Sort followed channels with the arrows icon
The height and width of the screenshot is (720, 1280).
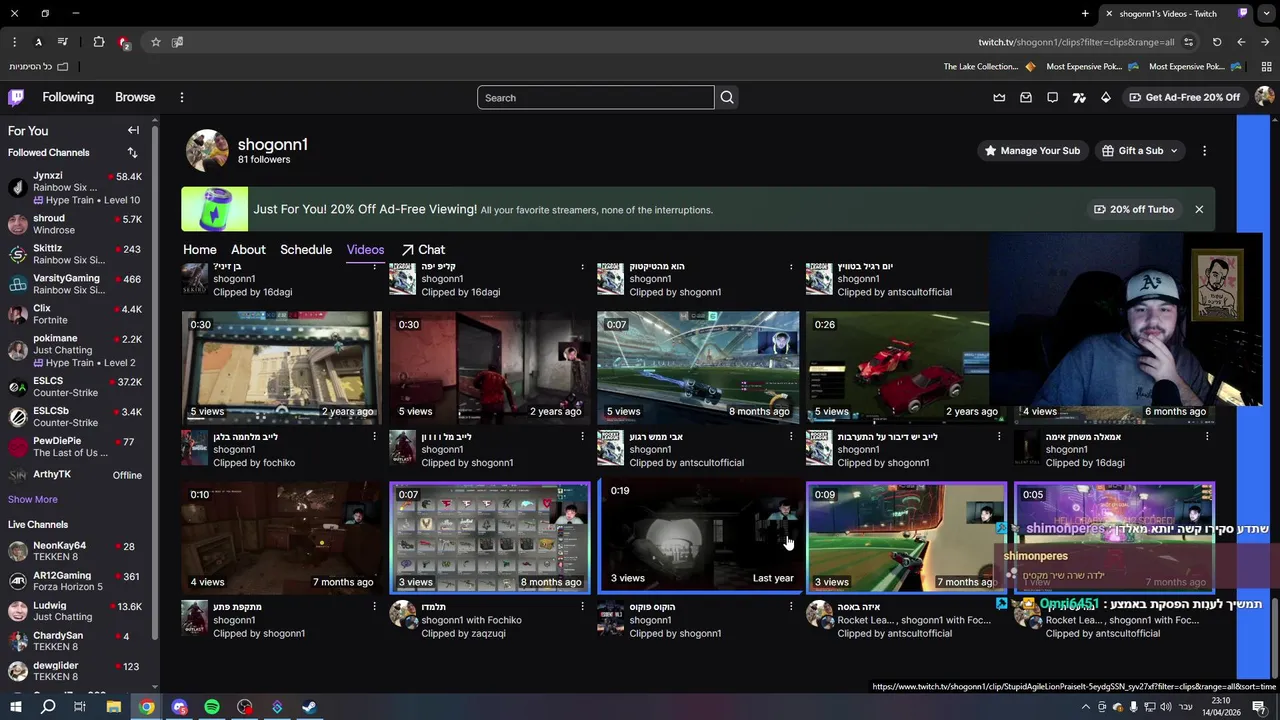(x=132, y=153)
